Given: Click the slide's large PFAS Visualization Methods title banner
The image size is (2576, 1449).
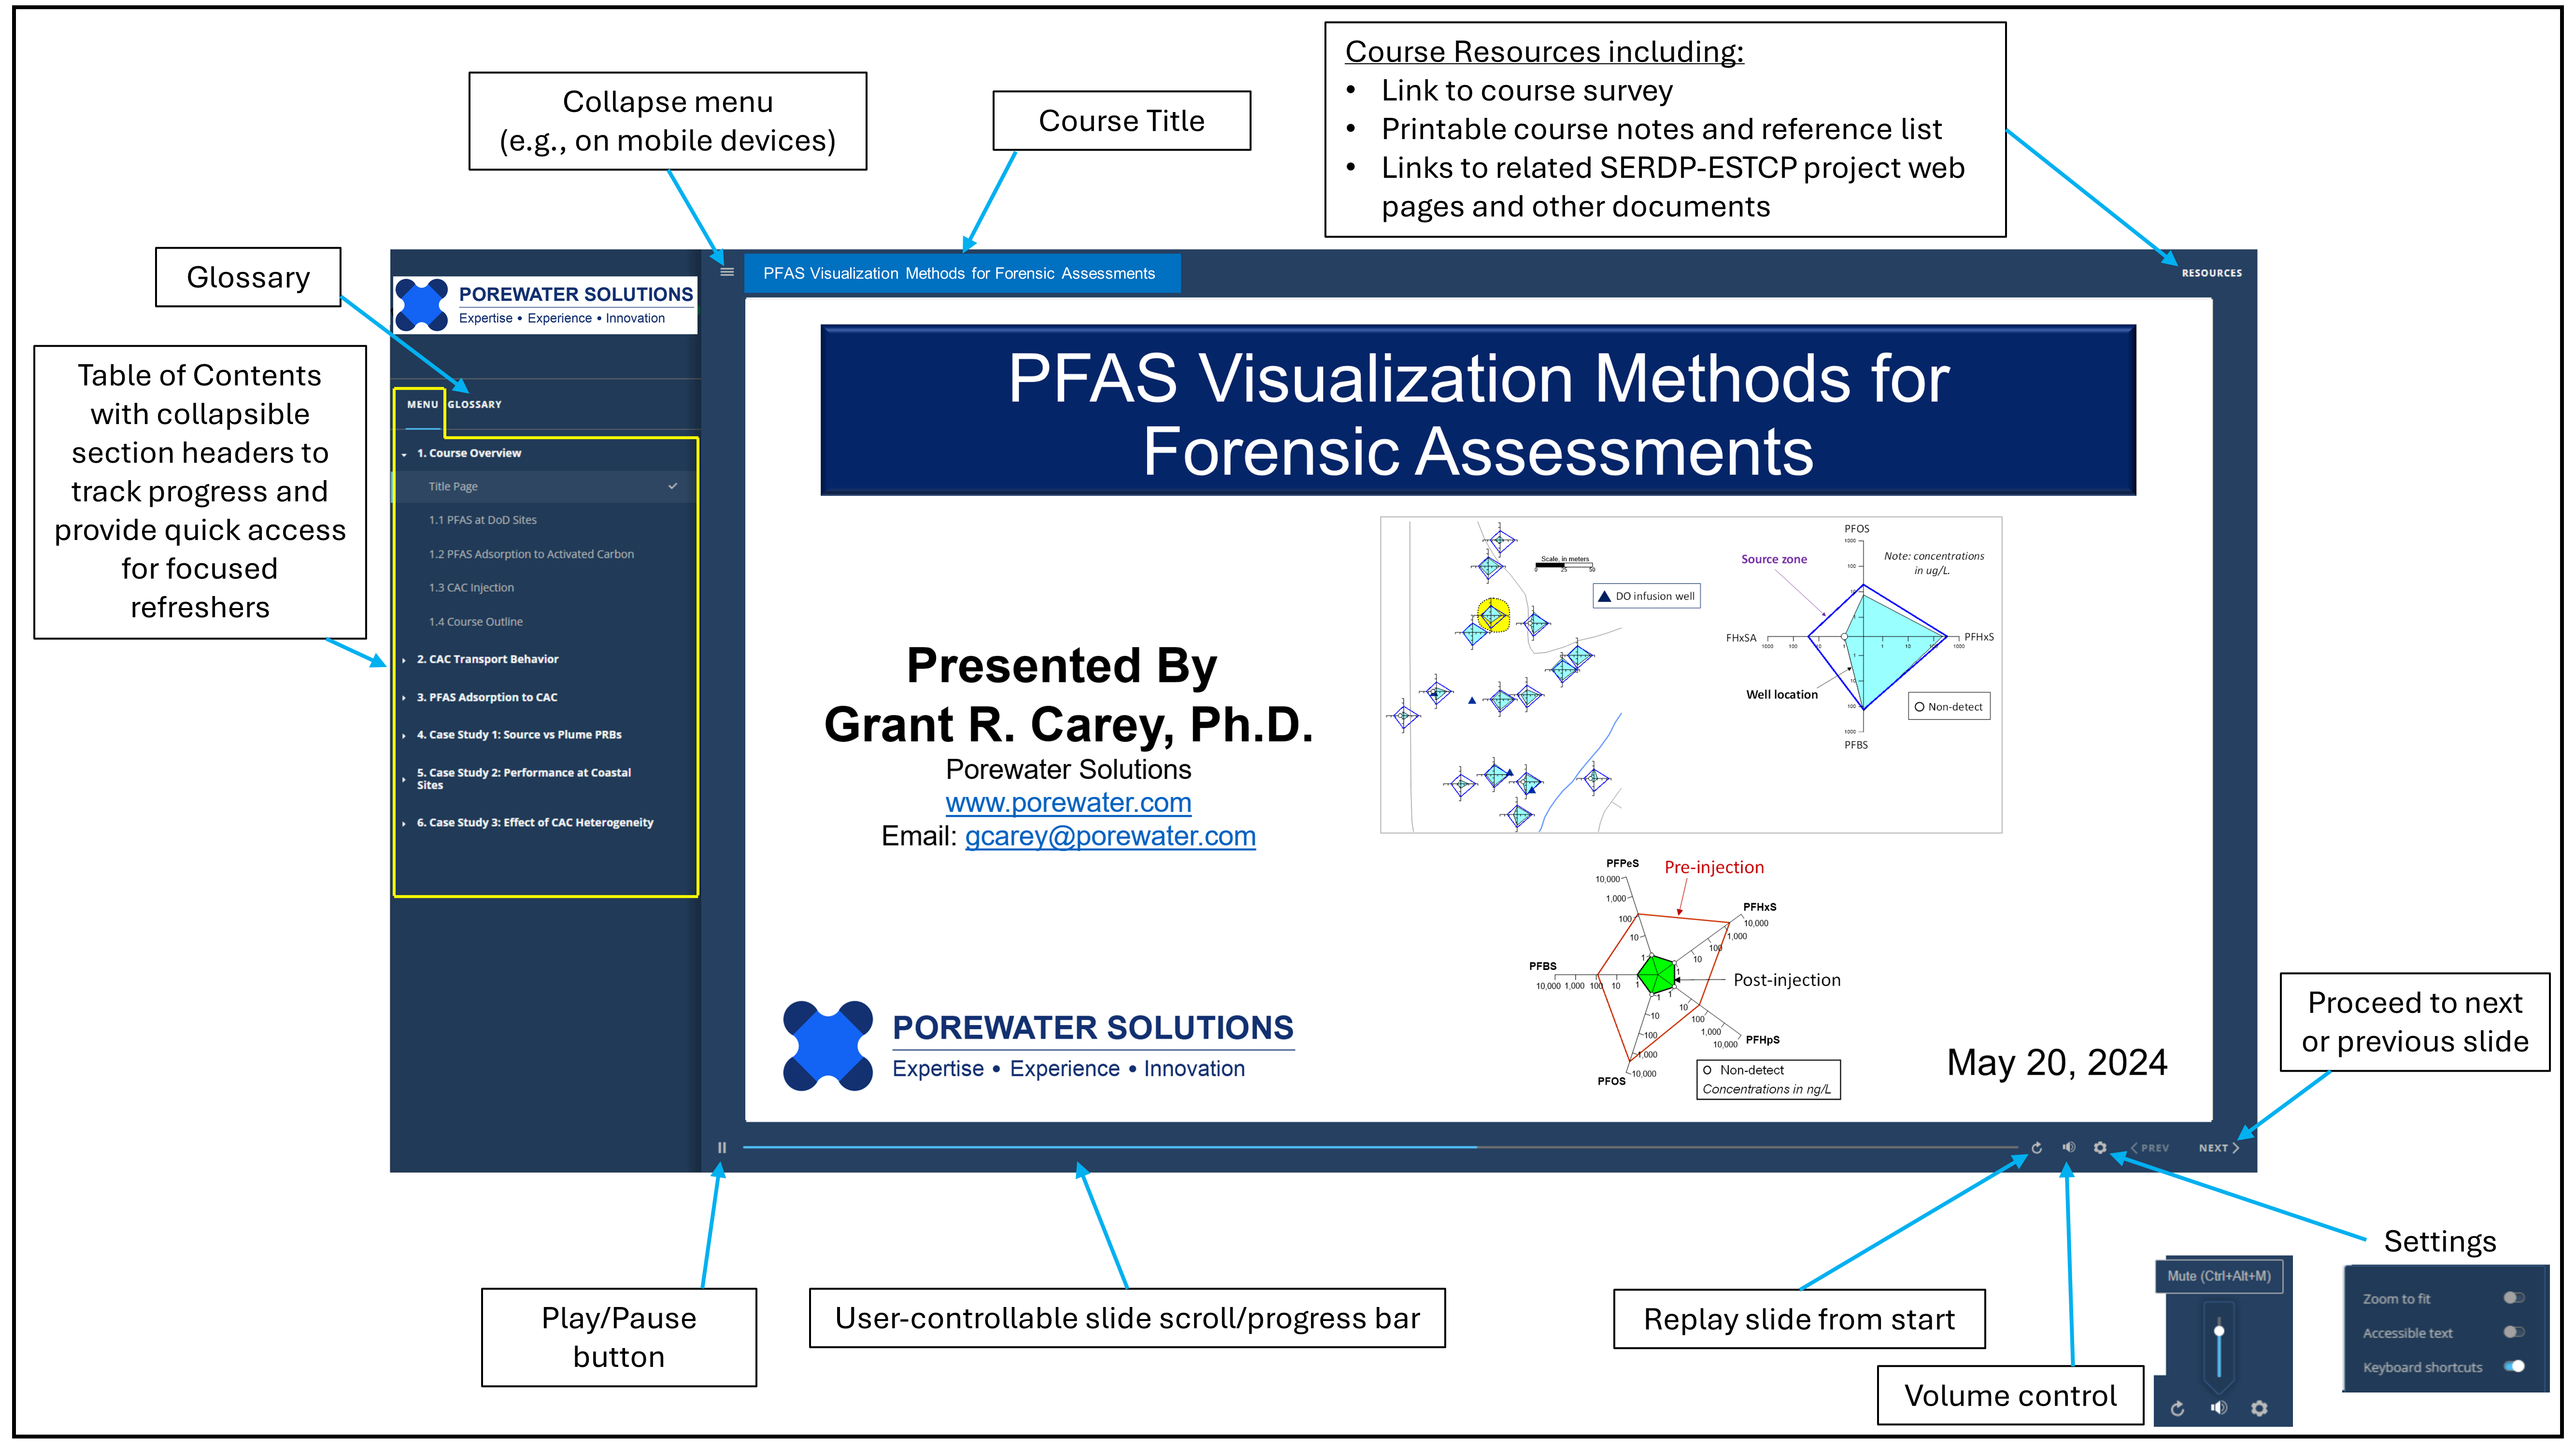Looking at the screenshot, I should (1478, 411).
